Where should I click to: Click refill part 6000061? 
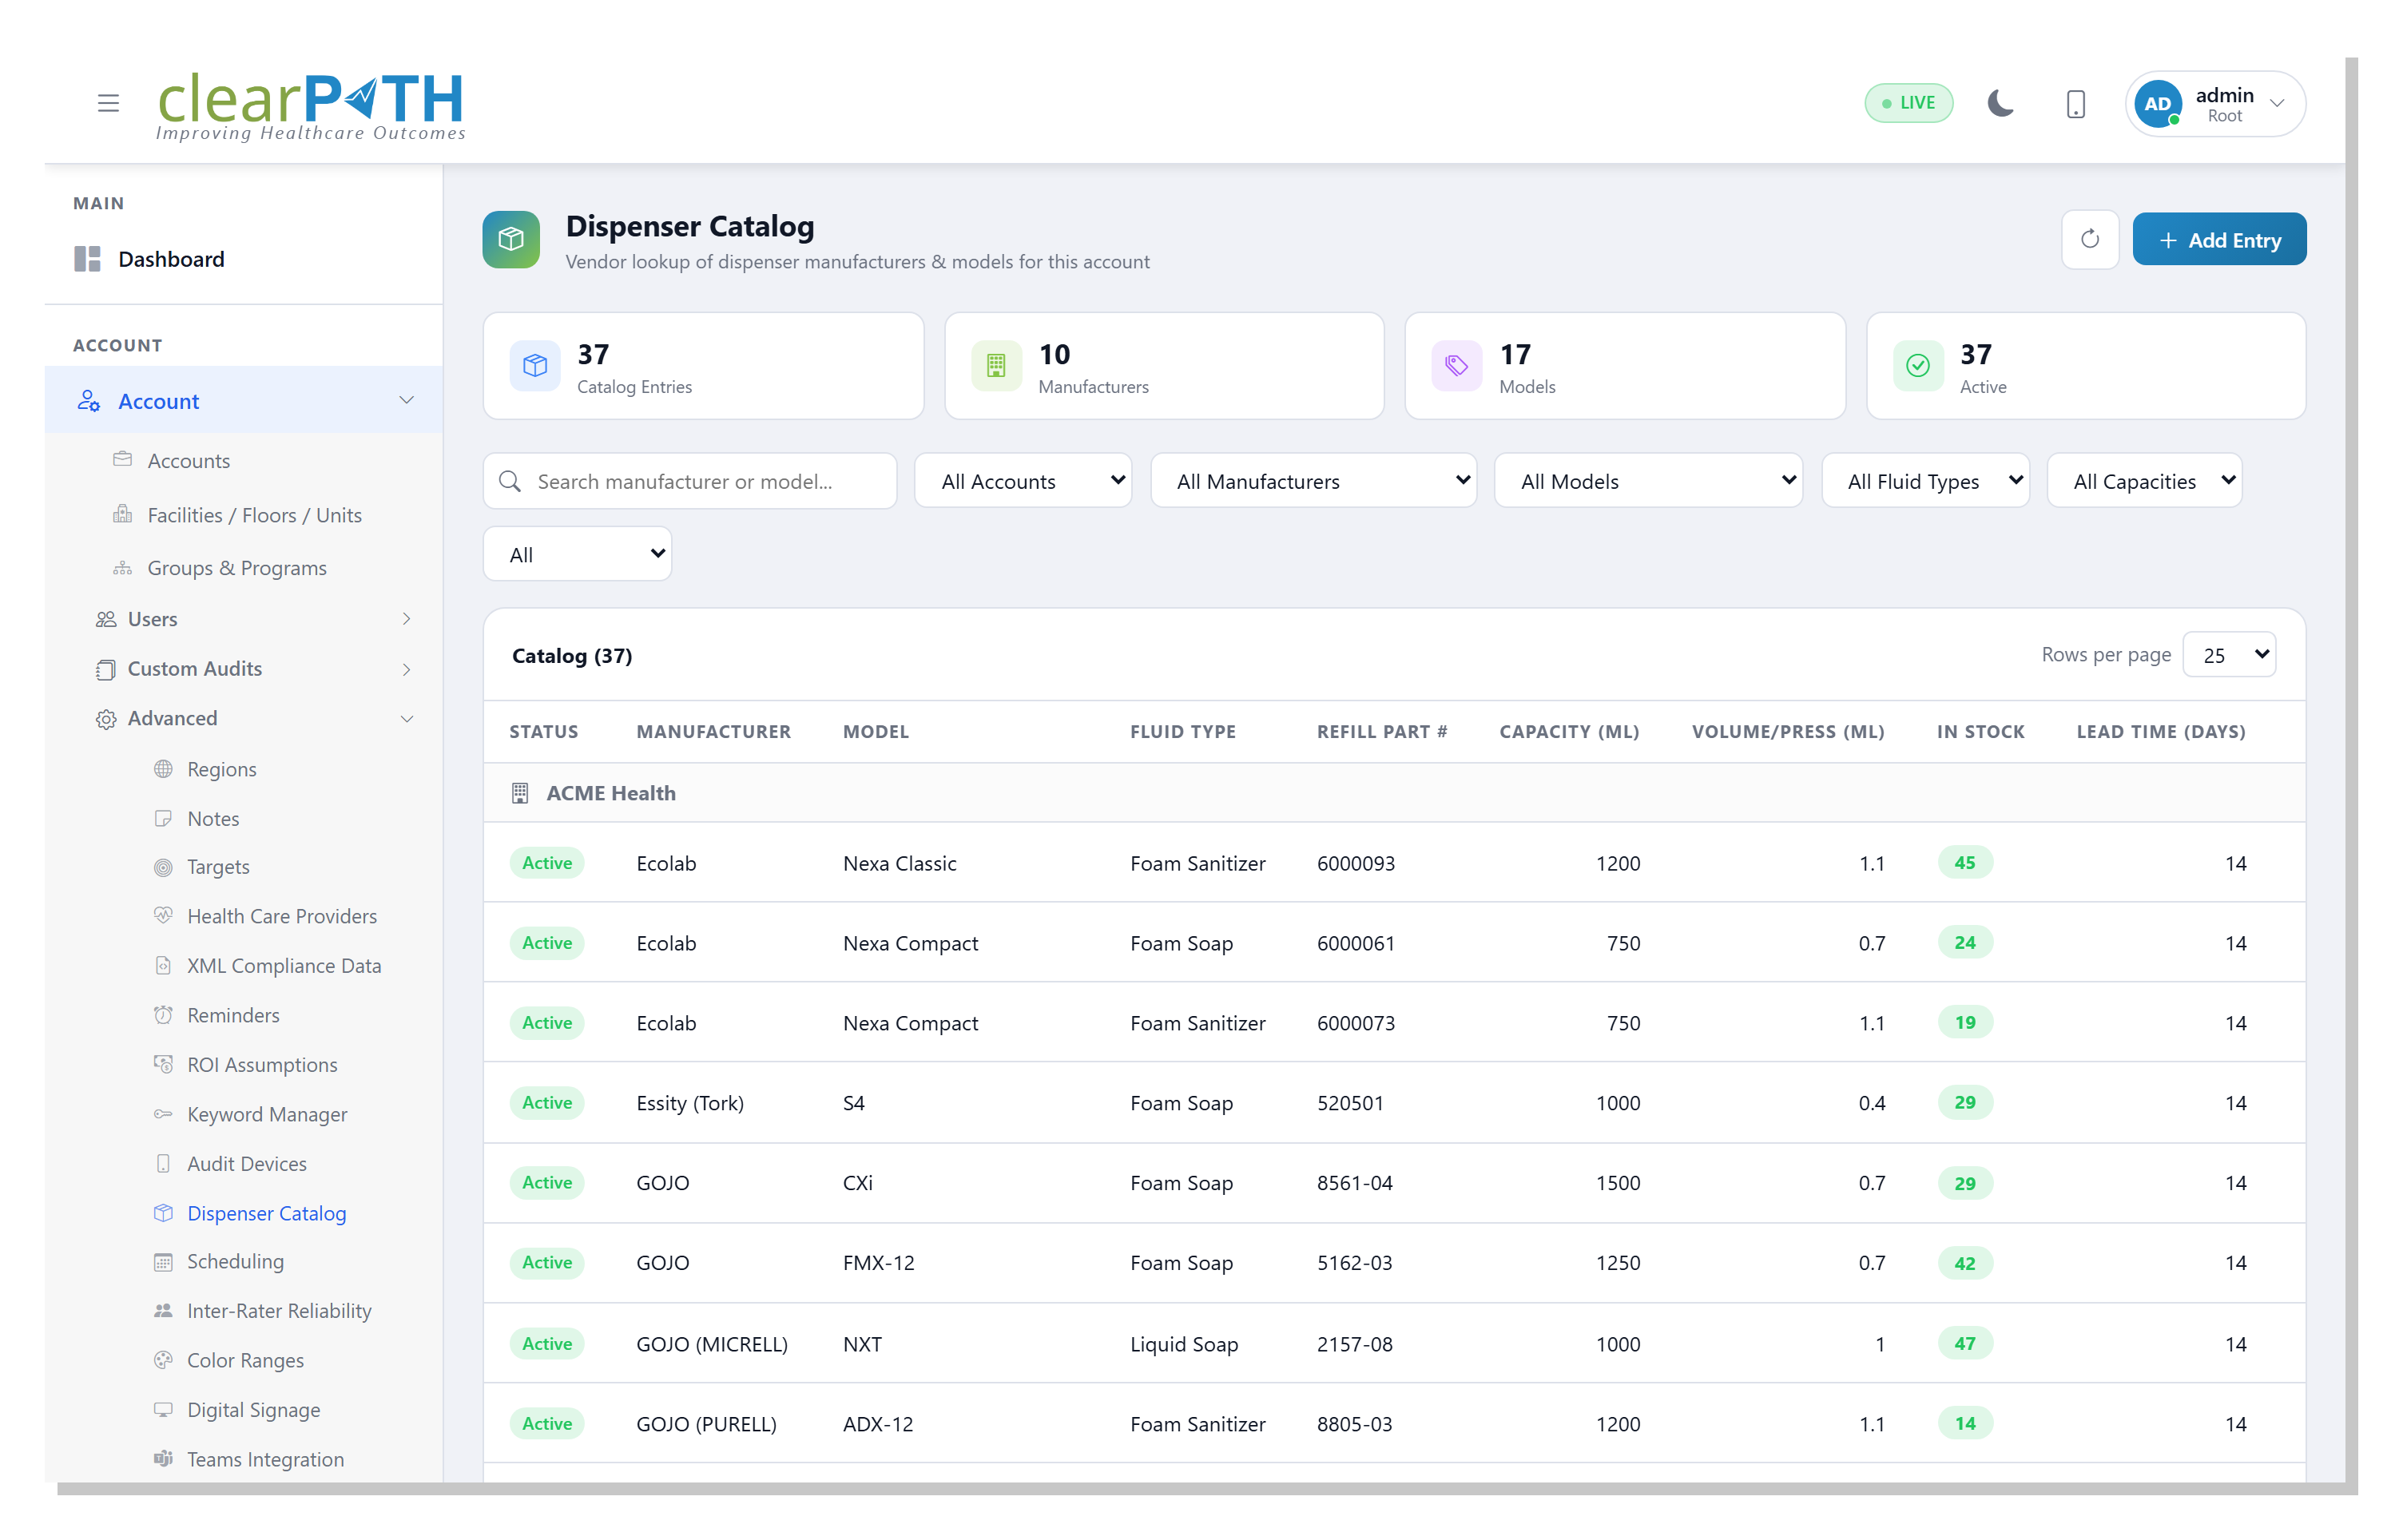click(x=1355, y=942)
